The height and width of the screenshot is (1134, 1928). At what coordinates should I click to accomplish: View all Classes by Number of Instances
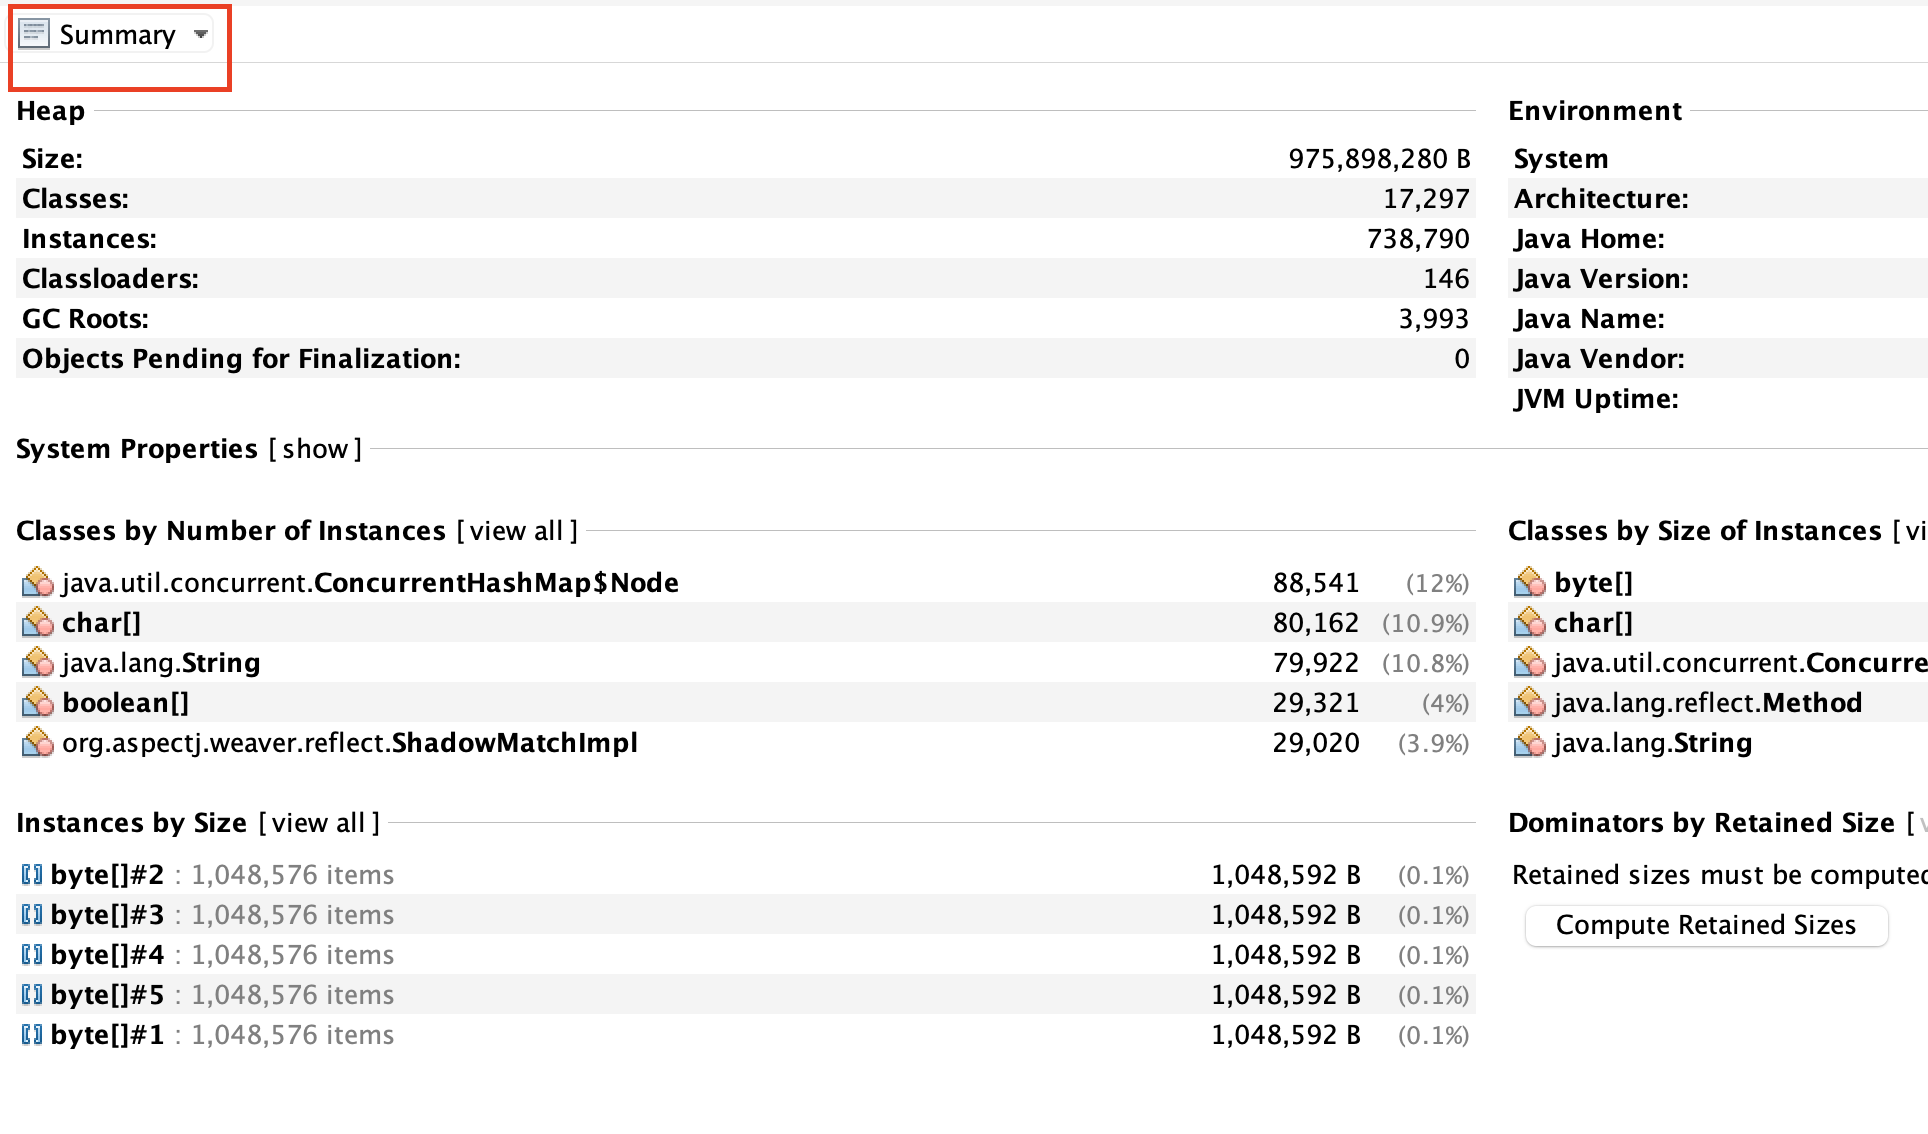516,531
